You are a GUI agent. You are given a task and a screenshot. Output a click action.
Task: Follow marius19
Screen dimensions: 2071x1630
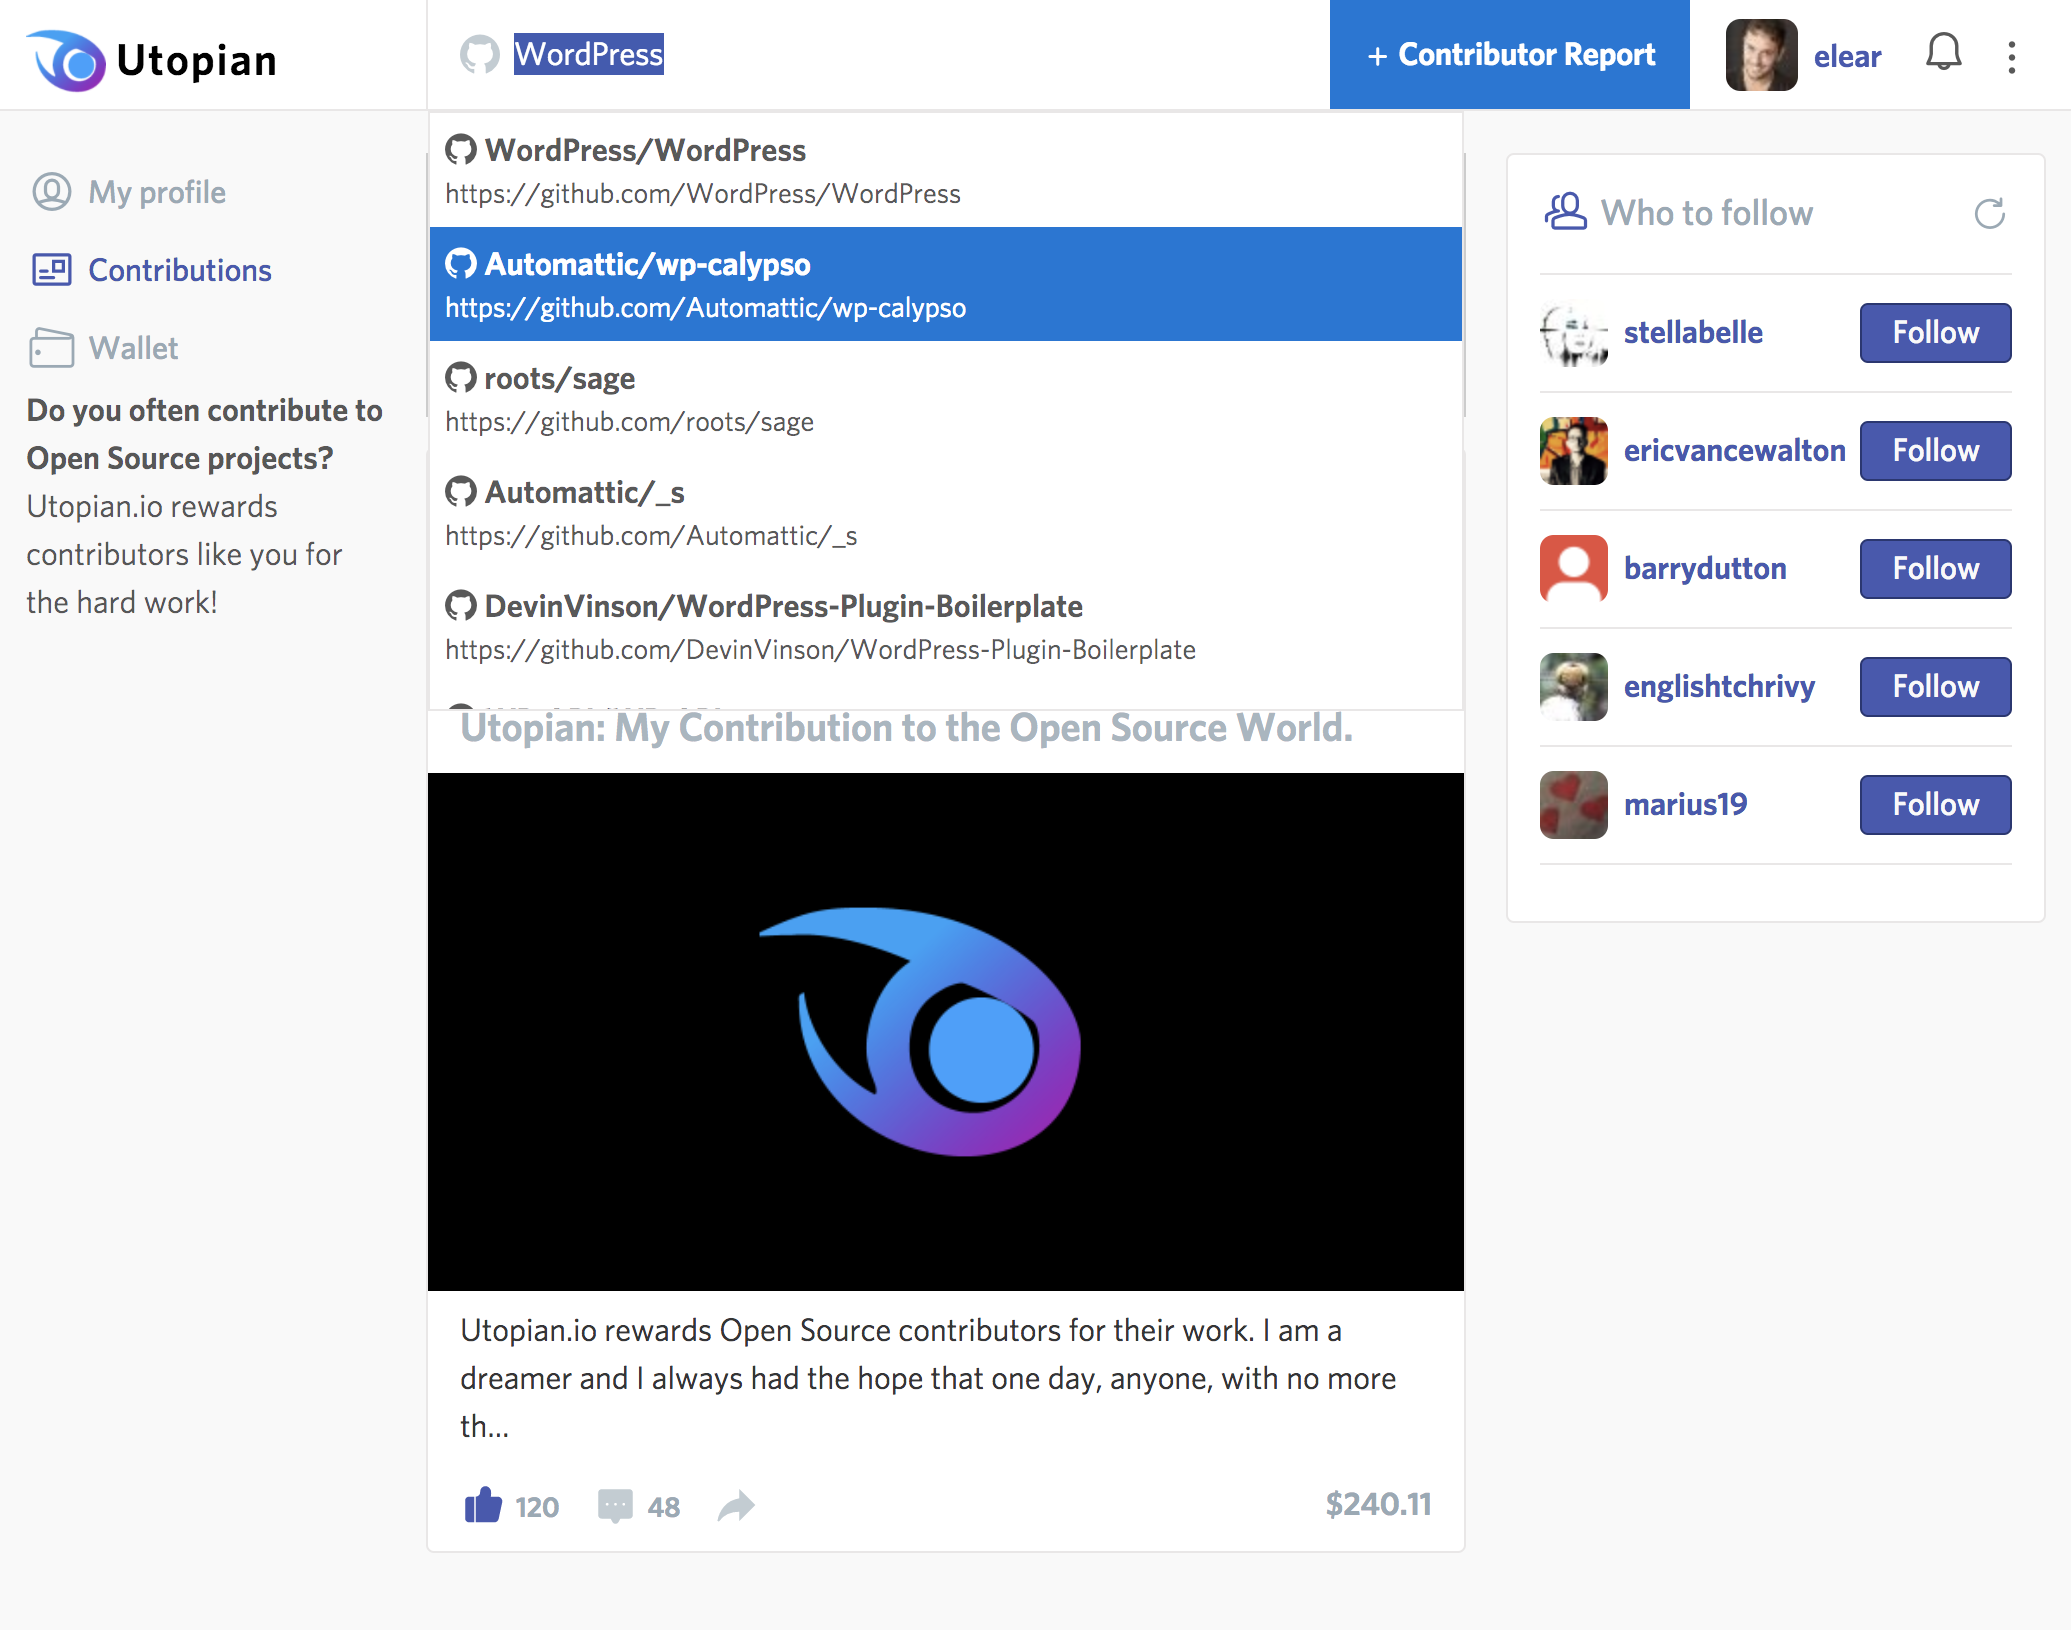coord(1935,805)
